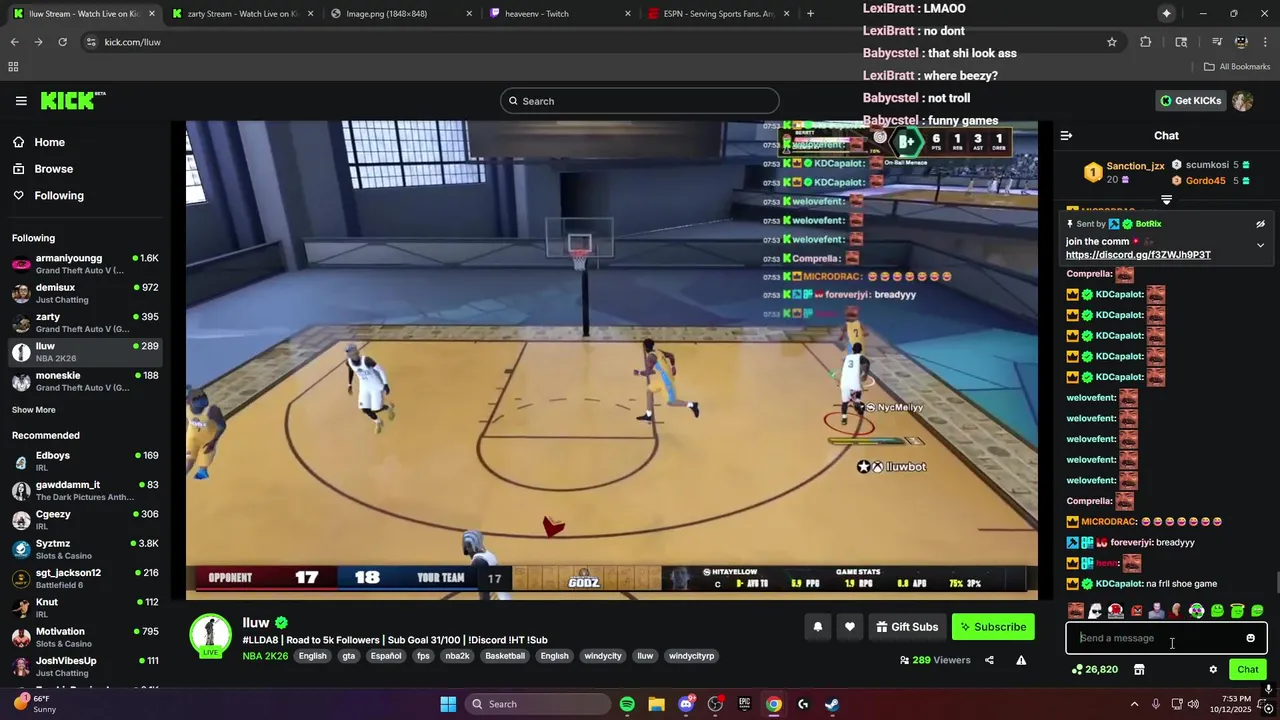This screenshot has width=1280, height=720.
Task: Report the stream with warning icon
Action: [x=1021, y=660]
